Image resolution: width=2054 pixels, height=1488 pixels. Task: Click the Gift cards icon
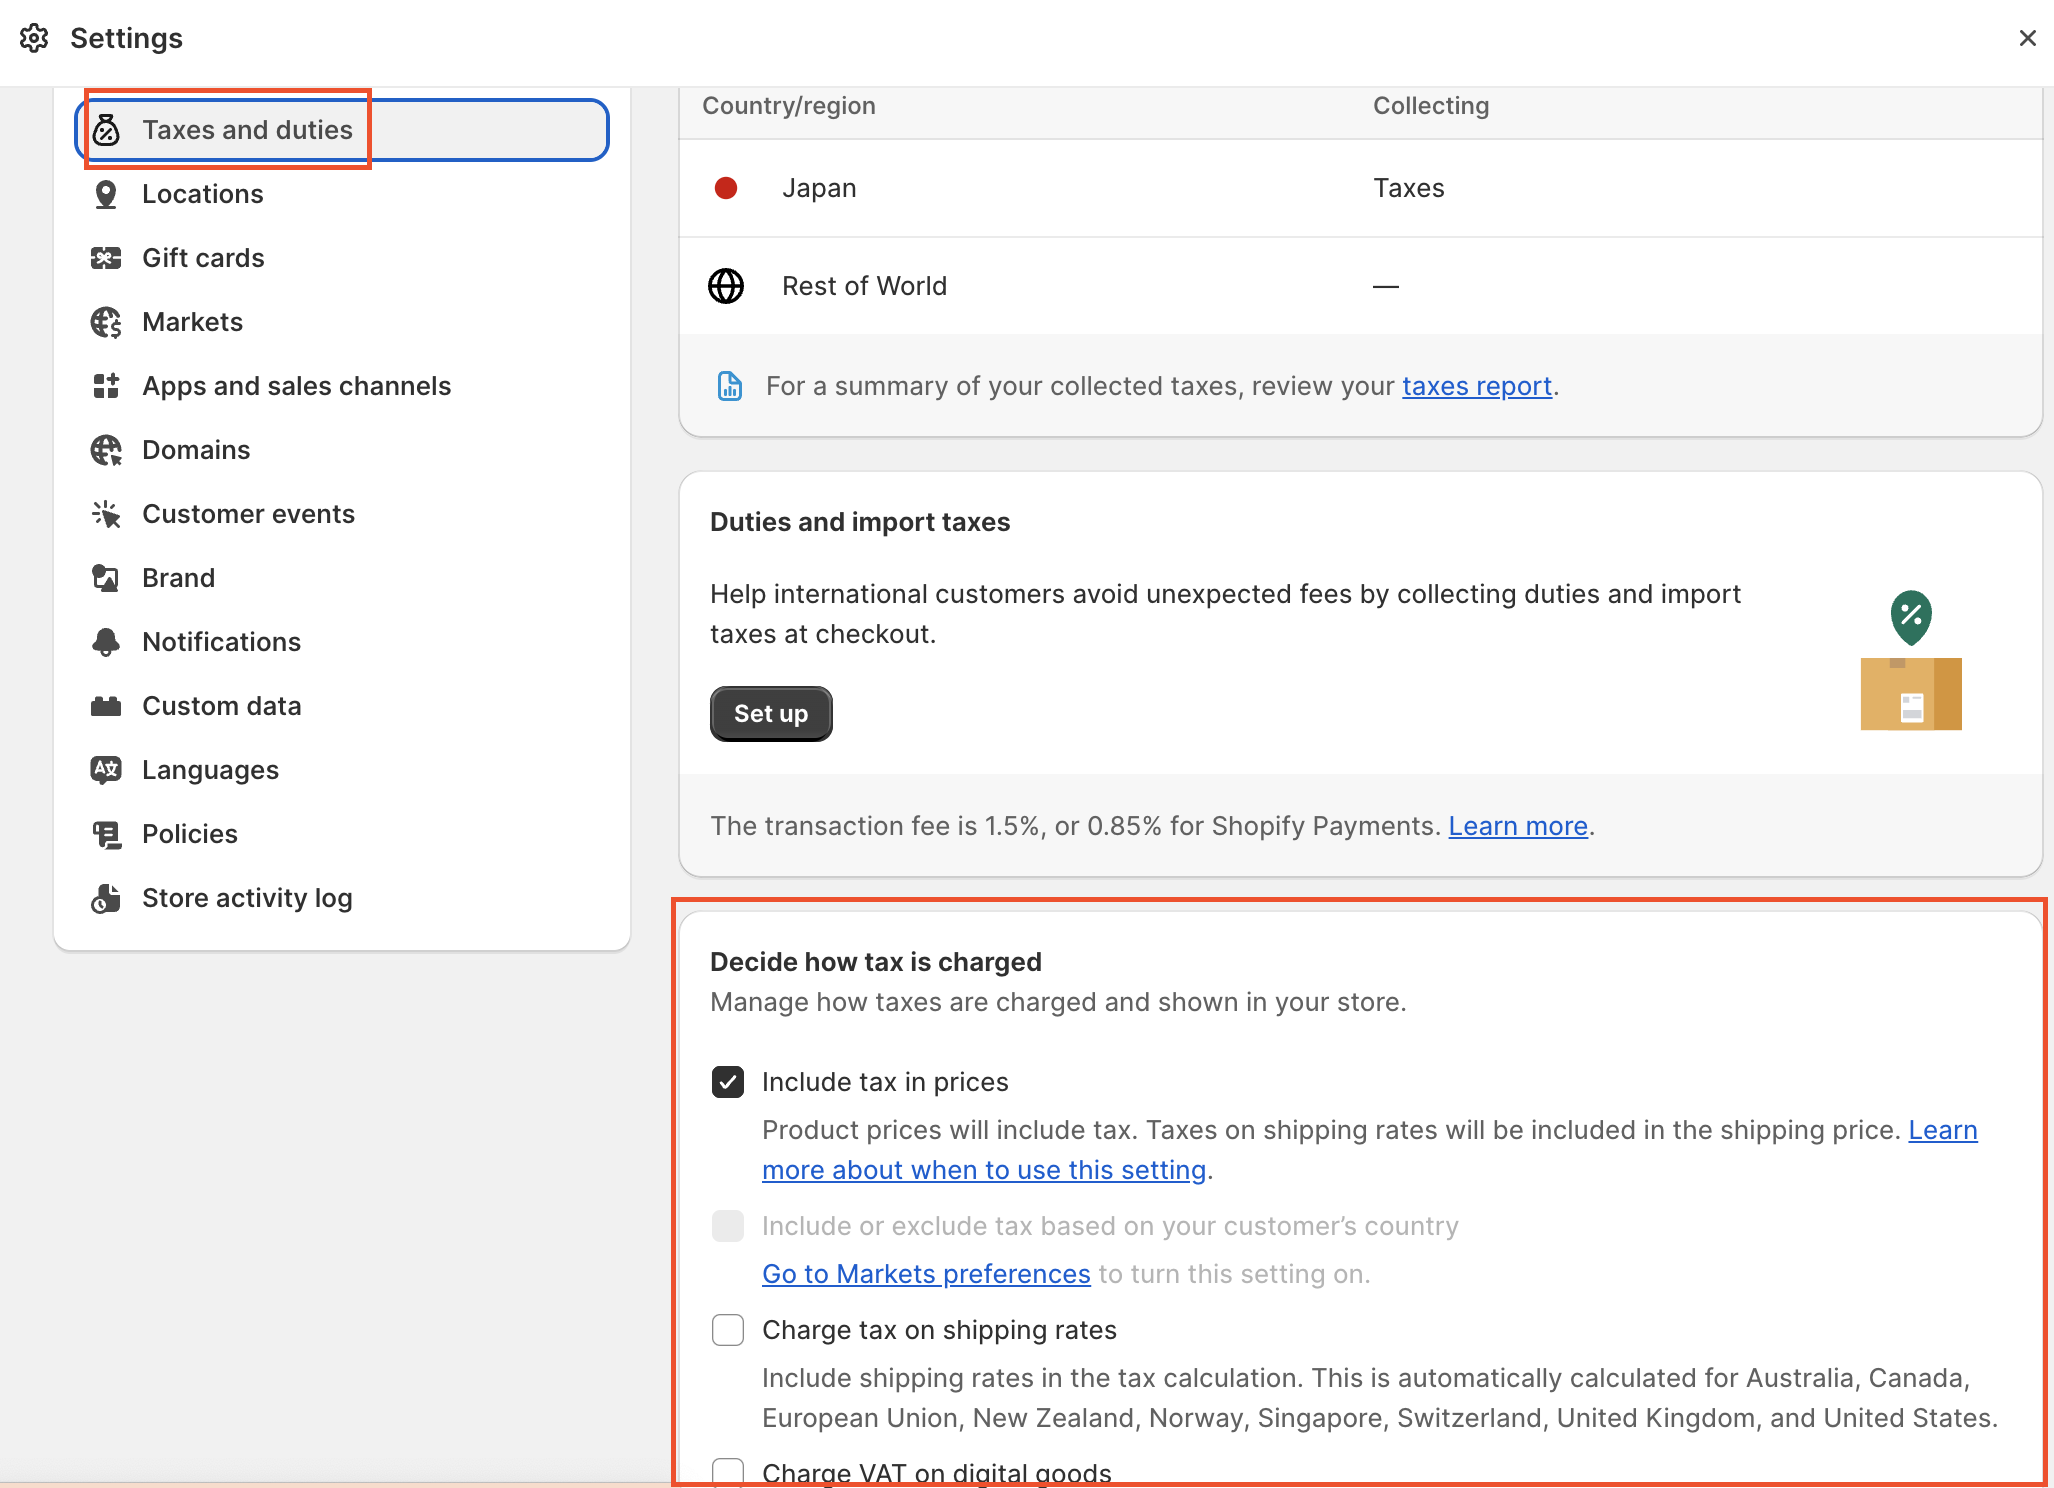click(106, 258)
